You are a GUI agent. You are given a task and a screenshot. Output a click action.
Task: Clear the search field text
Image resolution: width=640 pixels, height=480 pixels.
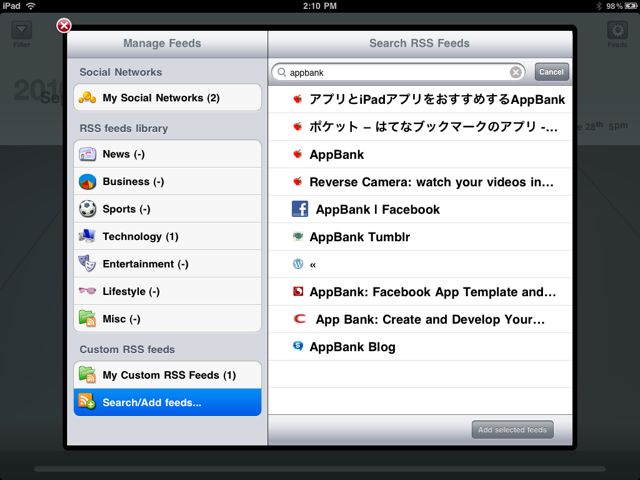(516, 72)
